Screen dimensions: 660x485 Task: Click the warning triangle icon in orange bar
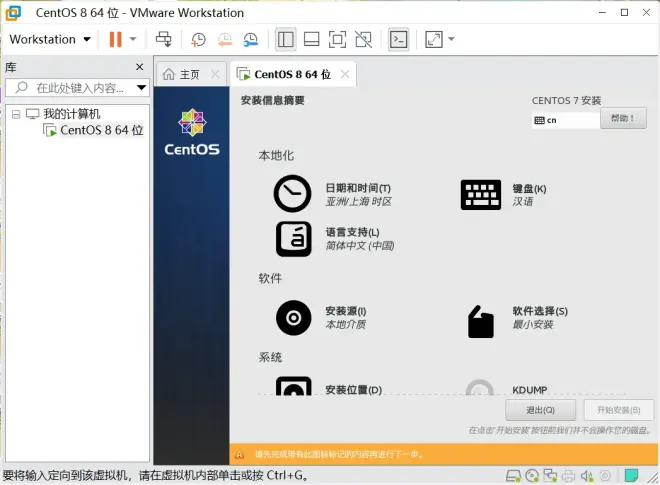pos(240,455)
